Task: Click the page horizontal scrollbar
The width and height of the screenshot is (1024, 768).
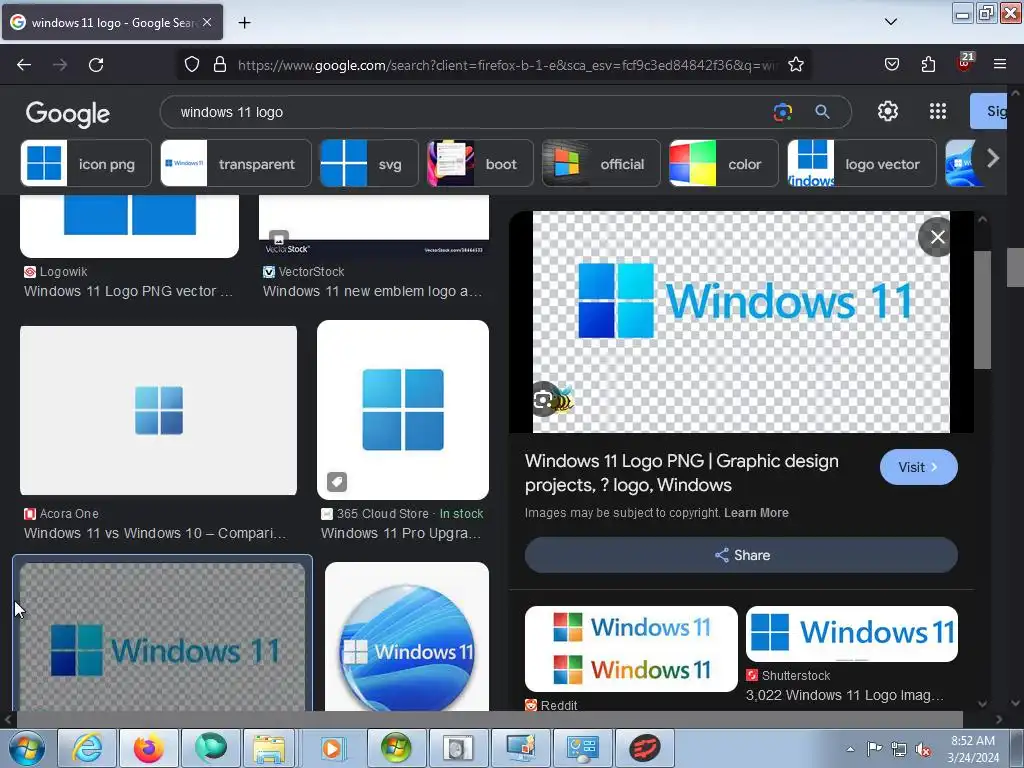Action: point(490,720)
